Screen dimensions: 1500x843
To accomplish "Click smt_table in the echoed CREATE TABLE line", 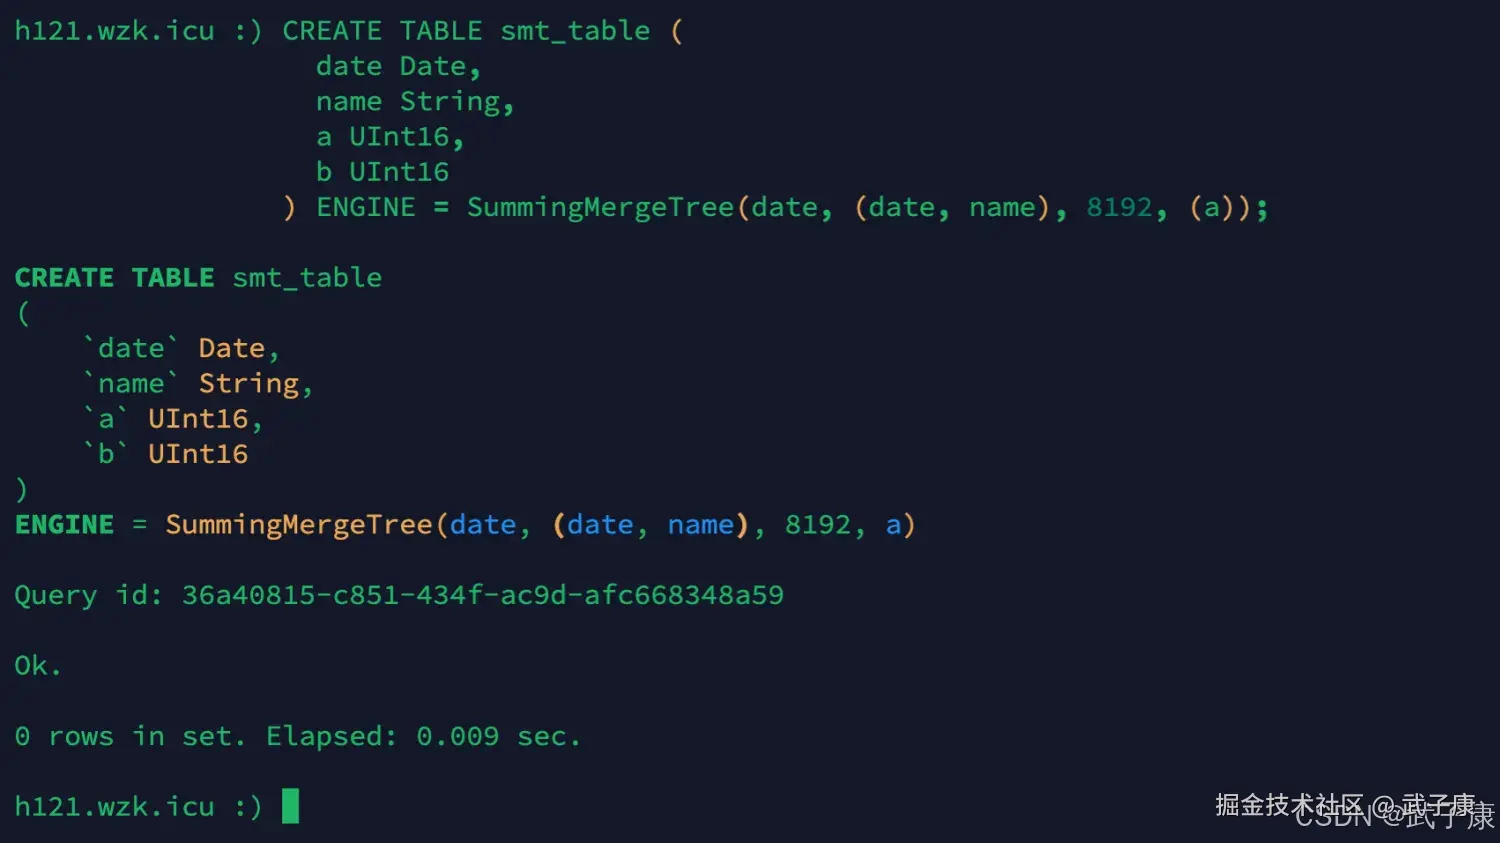I will click(307, 278).
